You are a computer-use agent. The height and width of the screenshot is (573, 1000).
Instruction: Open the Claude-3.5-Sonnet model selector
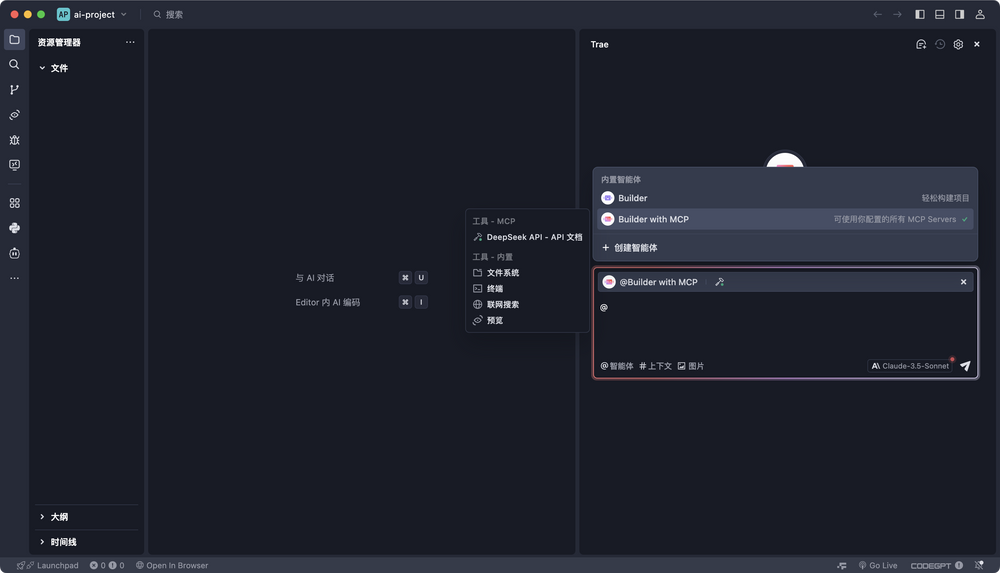[x=909, y=366]
